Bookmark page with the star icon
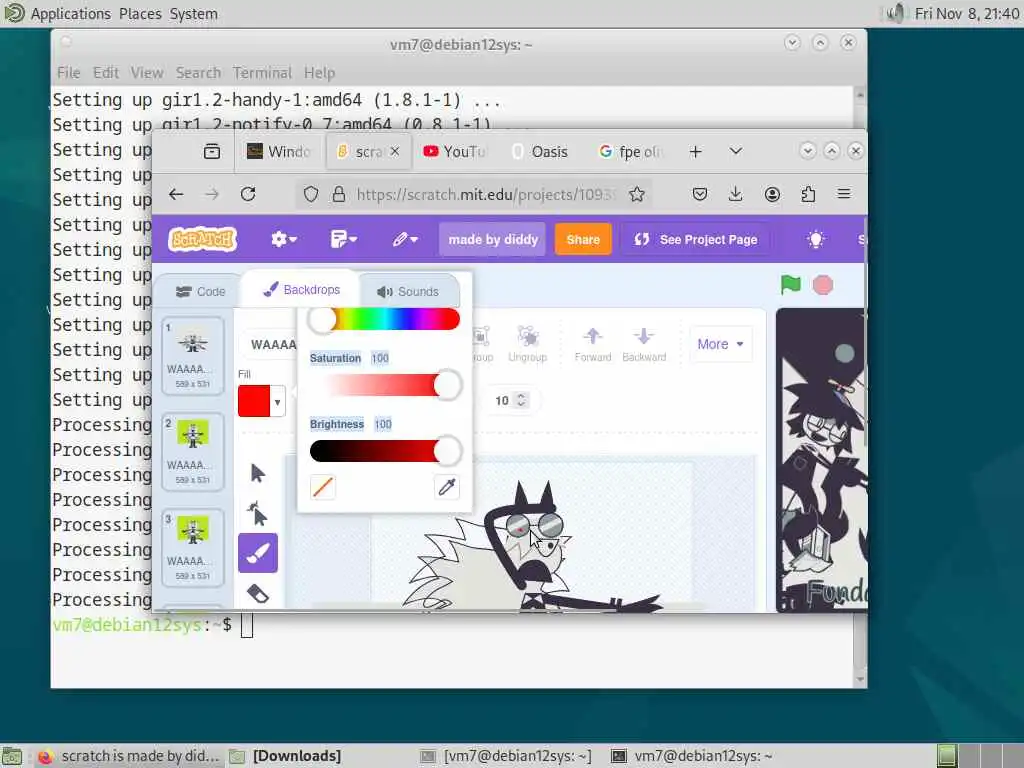The height and width of the screenshot is (768, 1024). (x=637, y=194)
